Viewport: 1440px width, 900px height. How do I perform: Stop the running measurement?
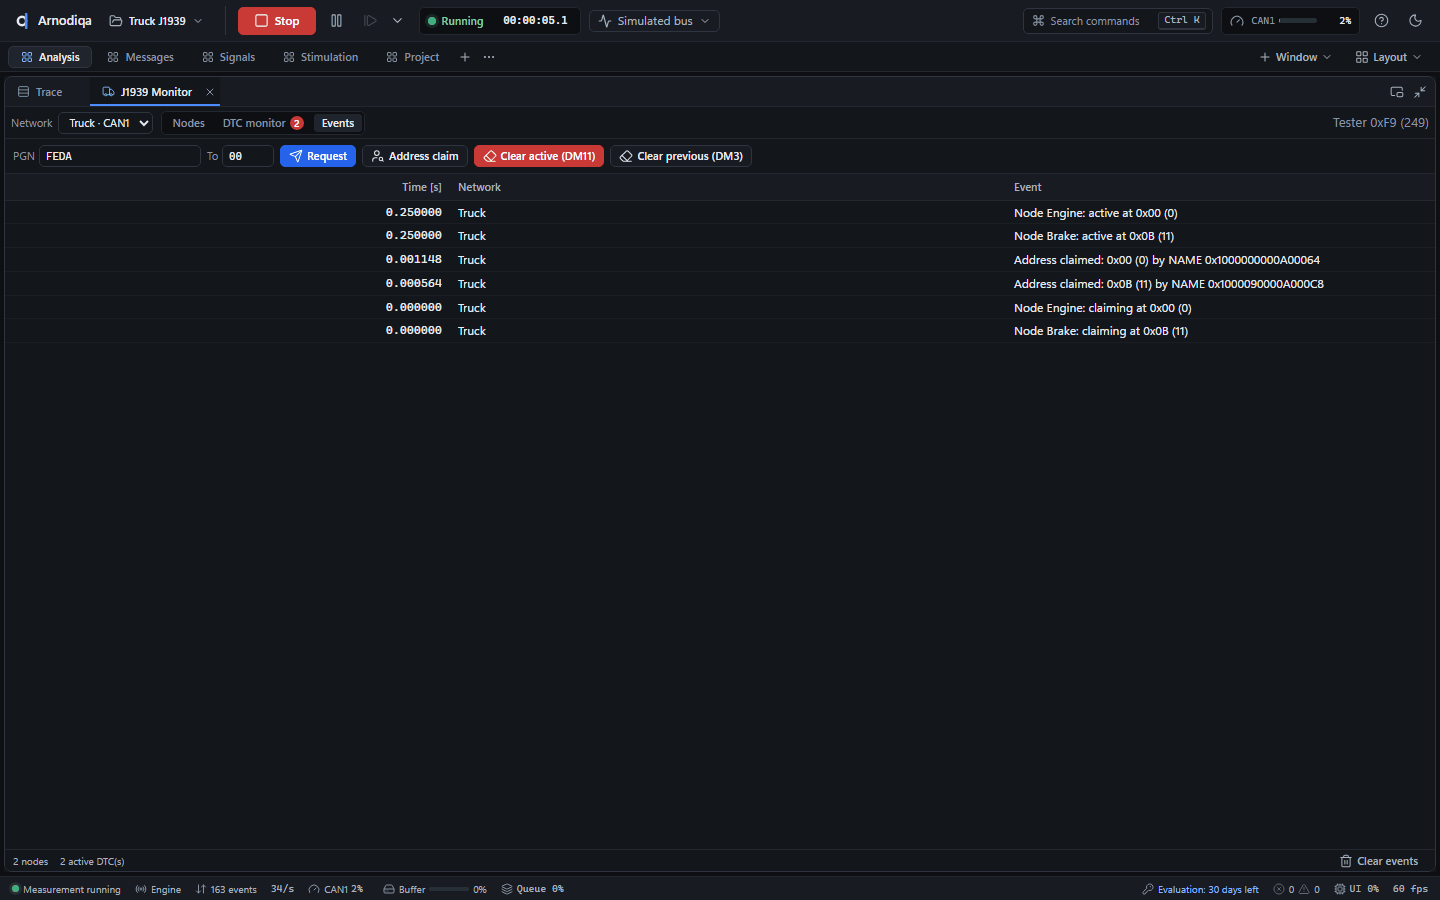[277, 21]
